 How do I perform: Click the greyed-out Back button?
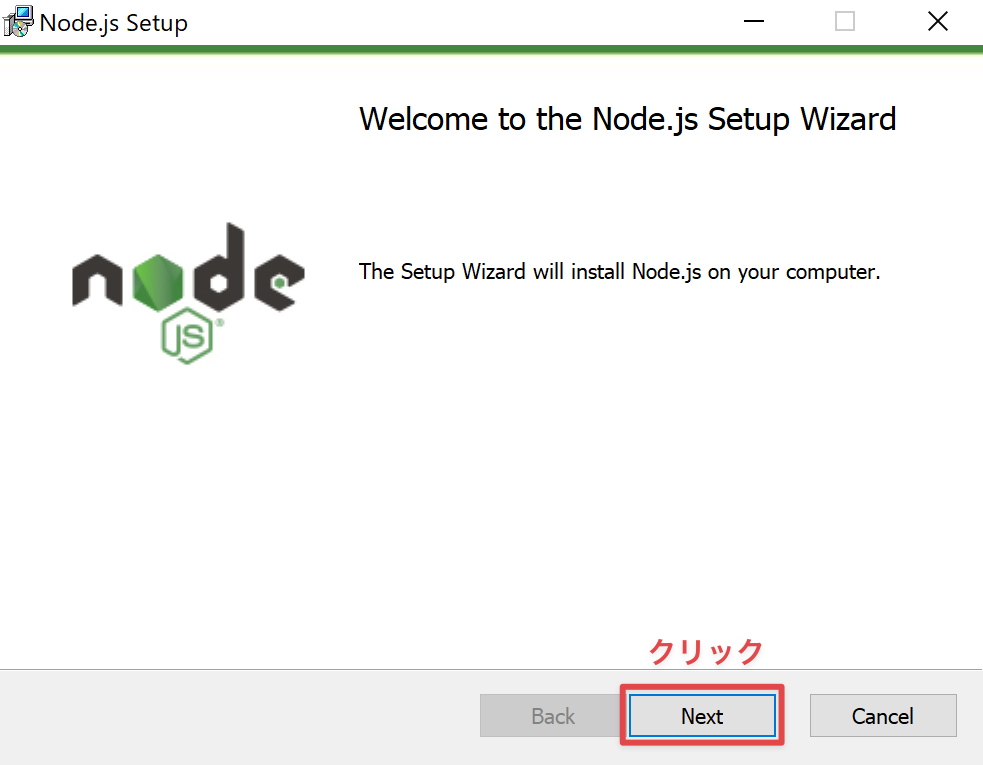pos(553,716)
